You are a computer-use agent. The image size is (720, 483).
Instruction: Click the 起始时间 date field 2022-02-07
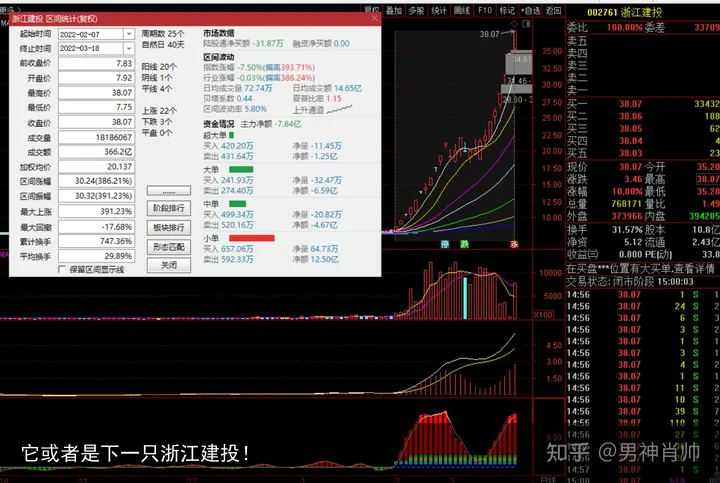pyautogui.click(x=91, y=34)
